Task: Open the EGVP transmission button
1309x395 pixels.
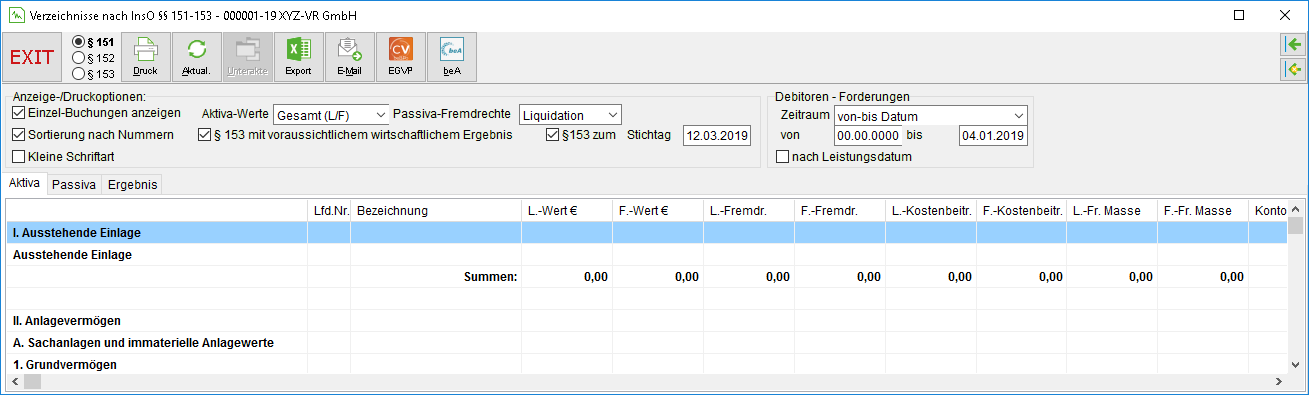Action: click(x=401, y=57)
